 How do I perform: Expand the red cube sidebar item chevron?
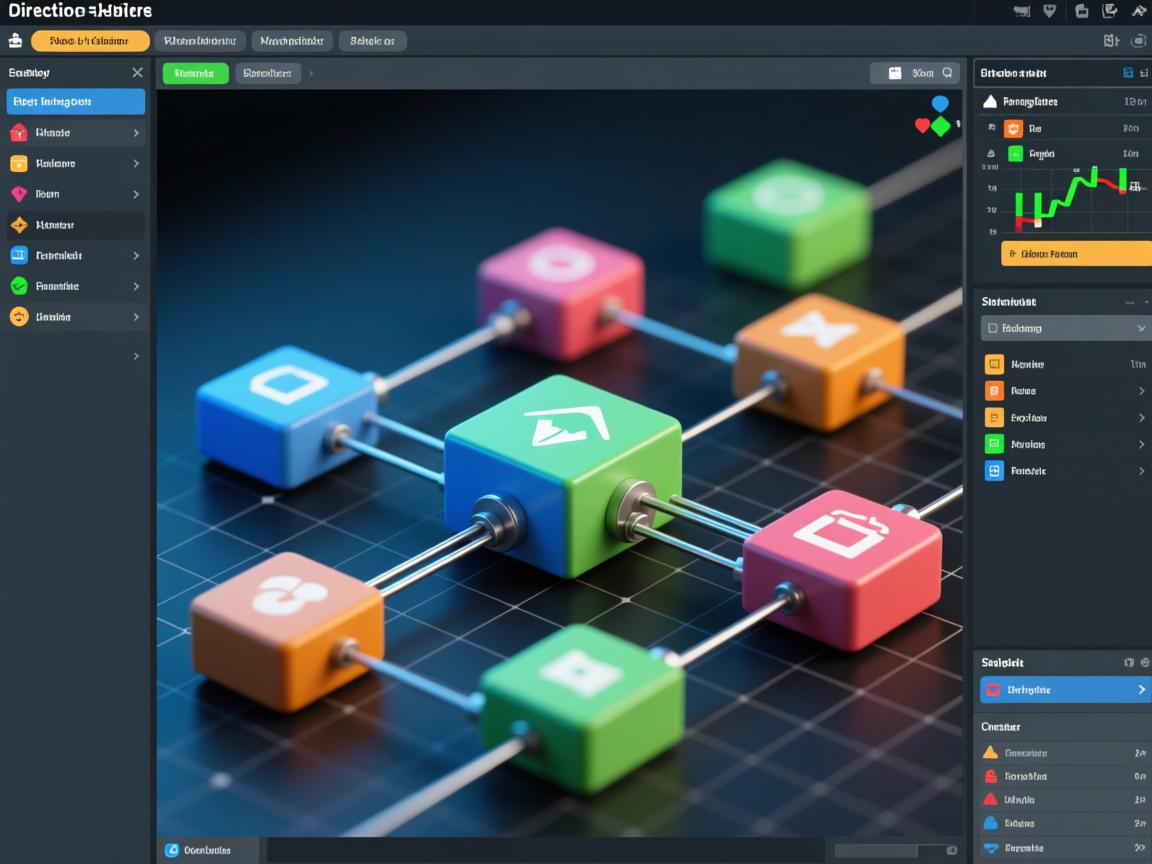point(136,133)
